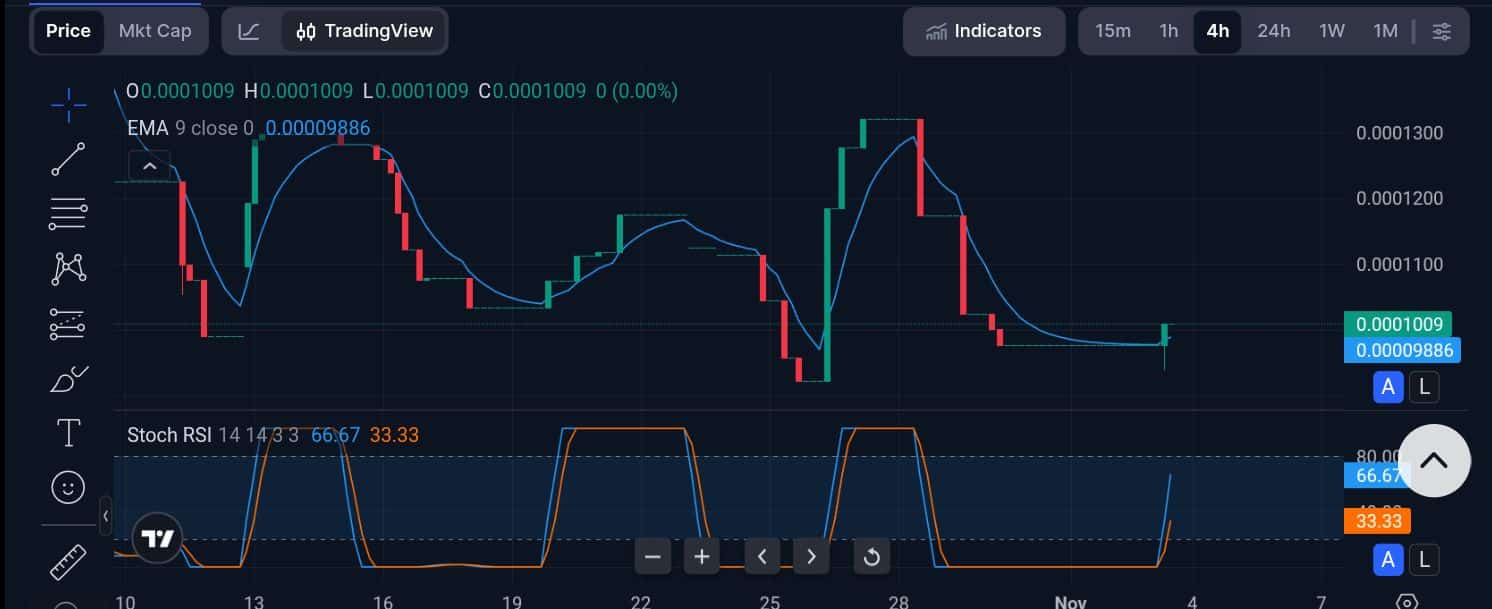The width and height of the screenshot is (1492, 609).
Task: Switch to the Mkt Cap tab
Action: 155,31
